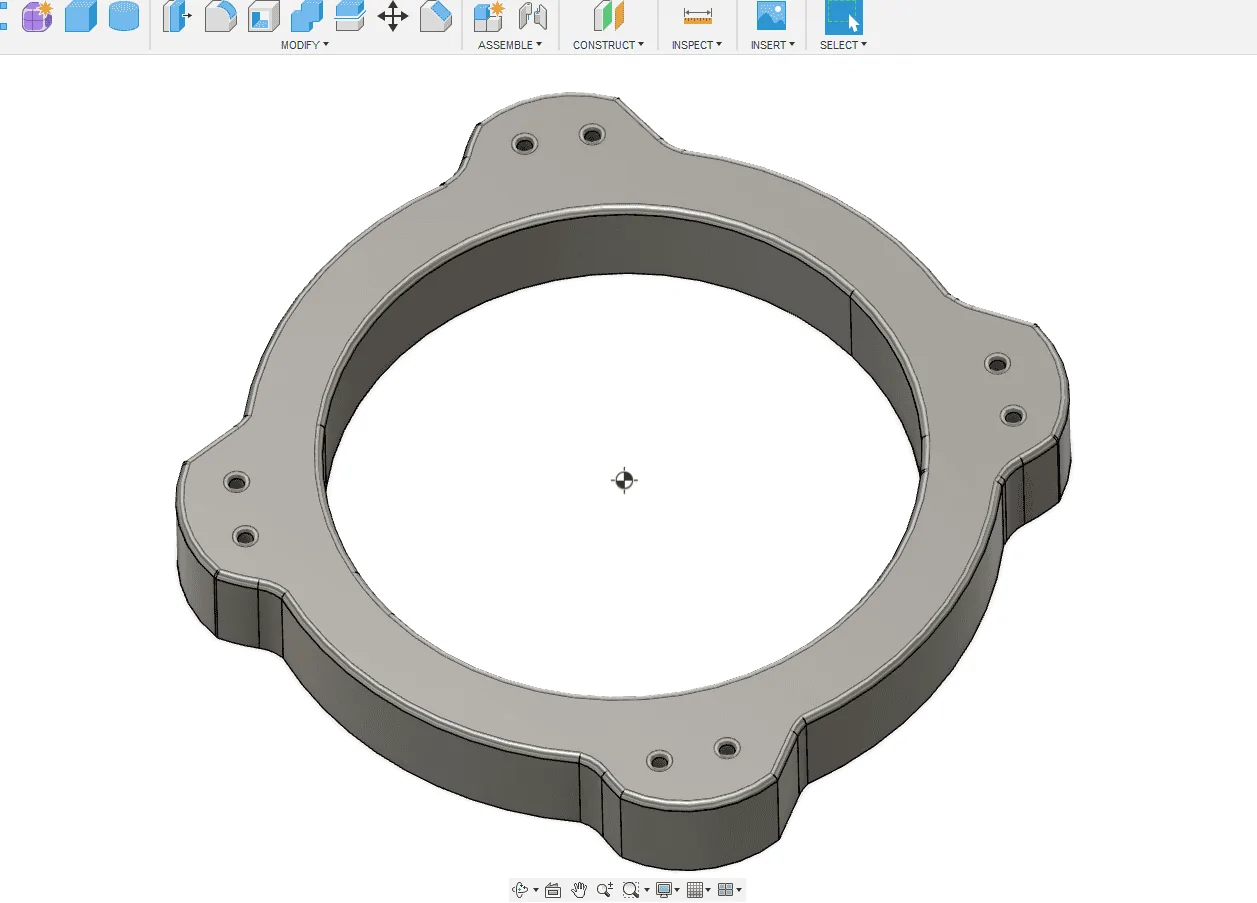Screen dimensions: 1257x903
Task: Open the MODIFY dropdown menu
Action: tap(304, 45)
